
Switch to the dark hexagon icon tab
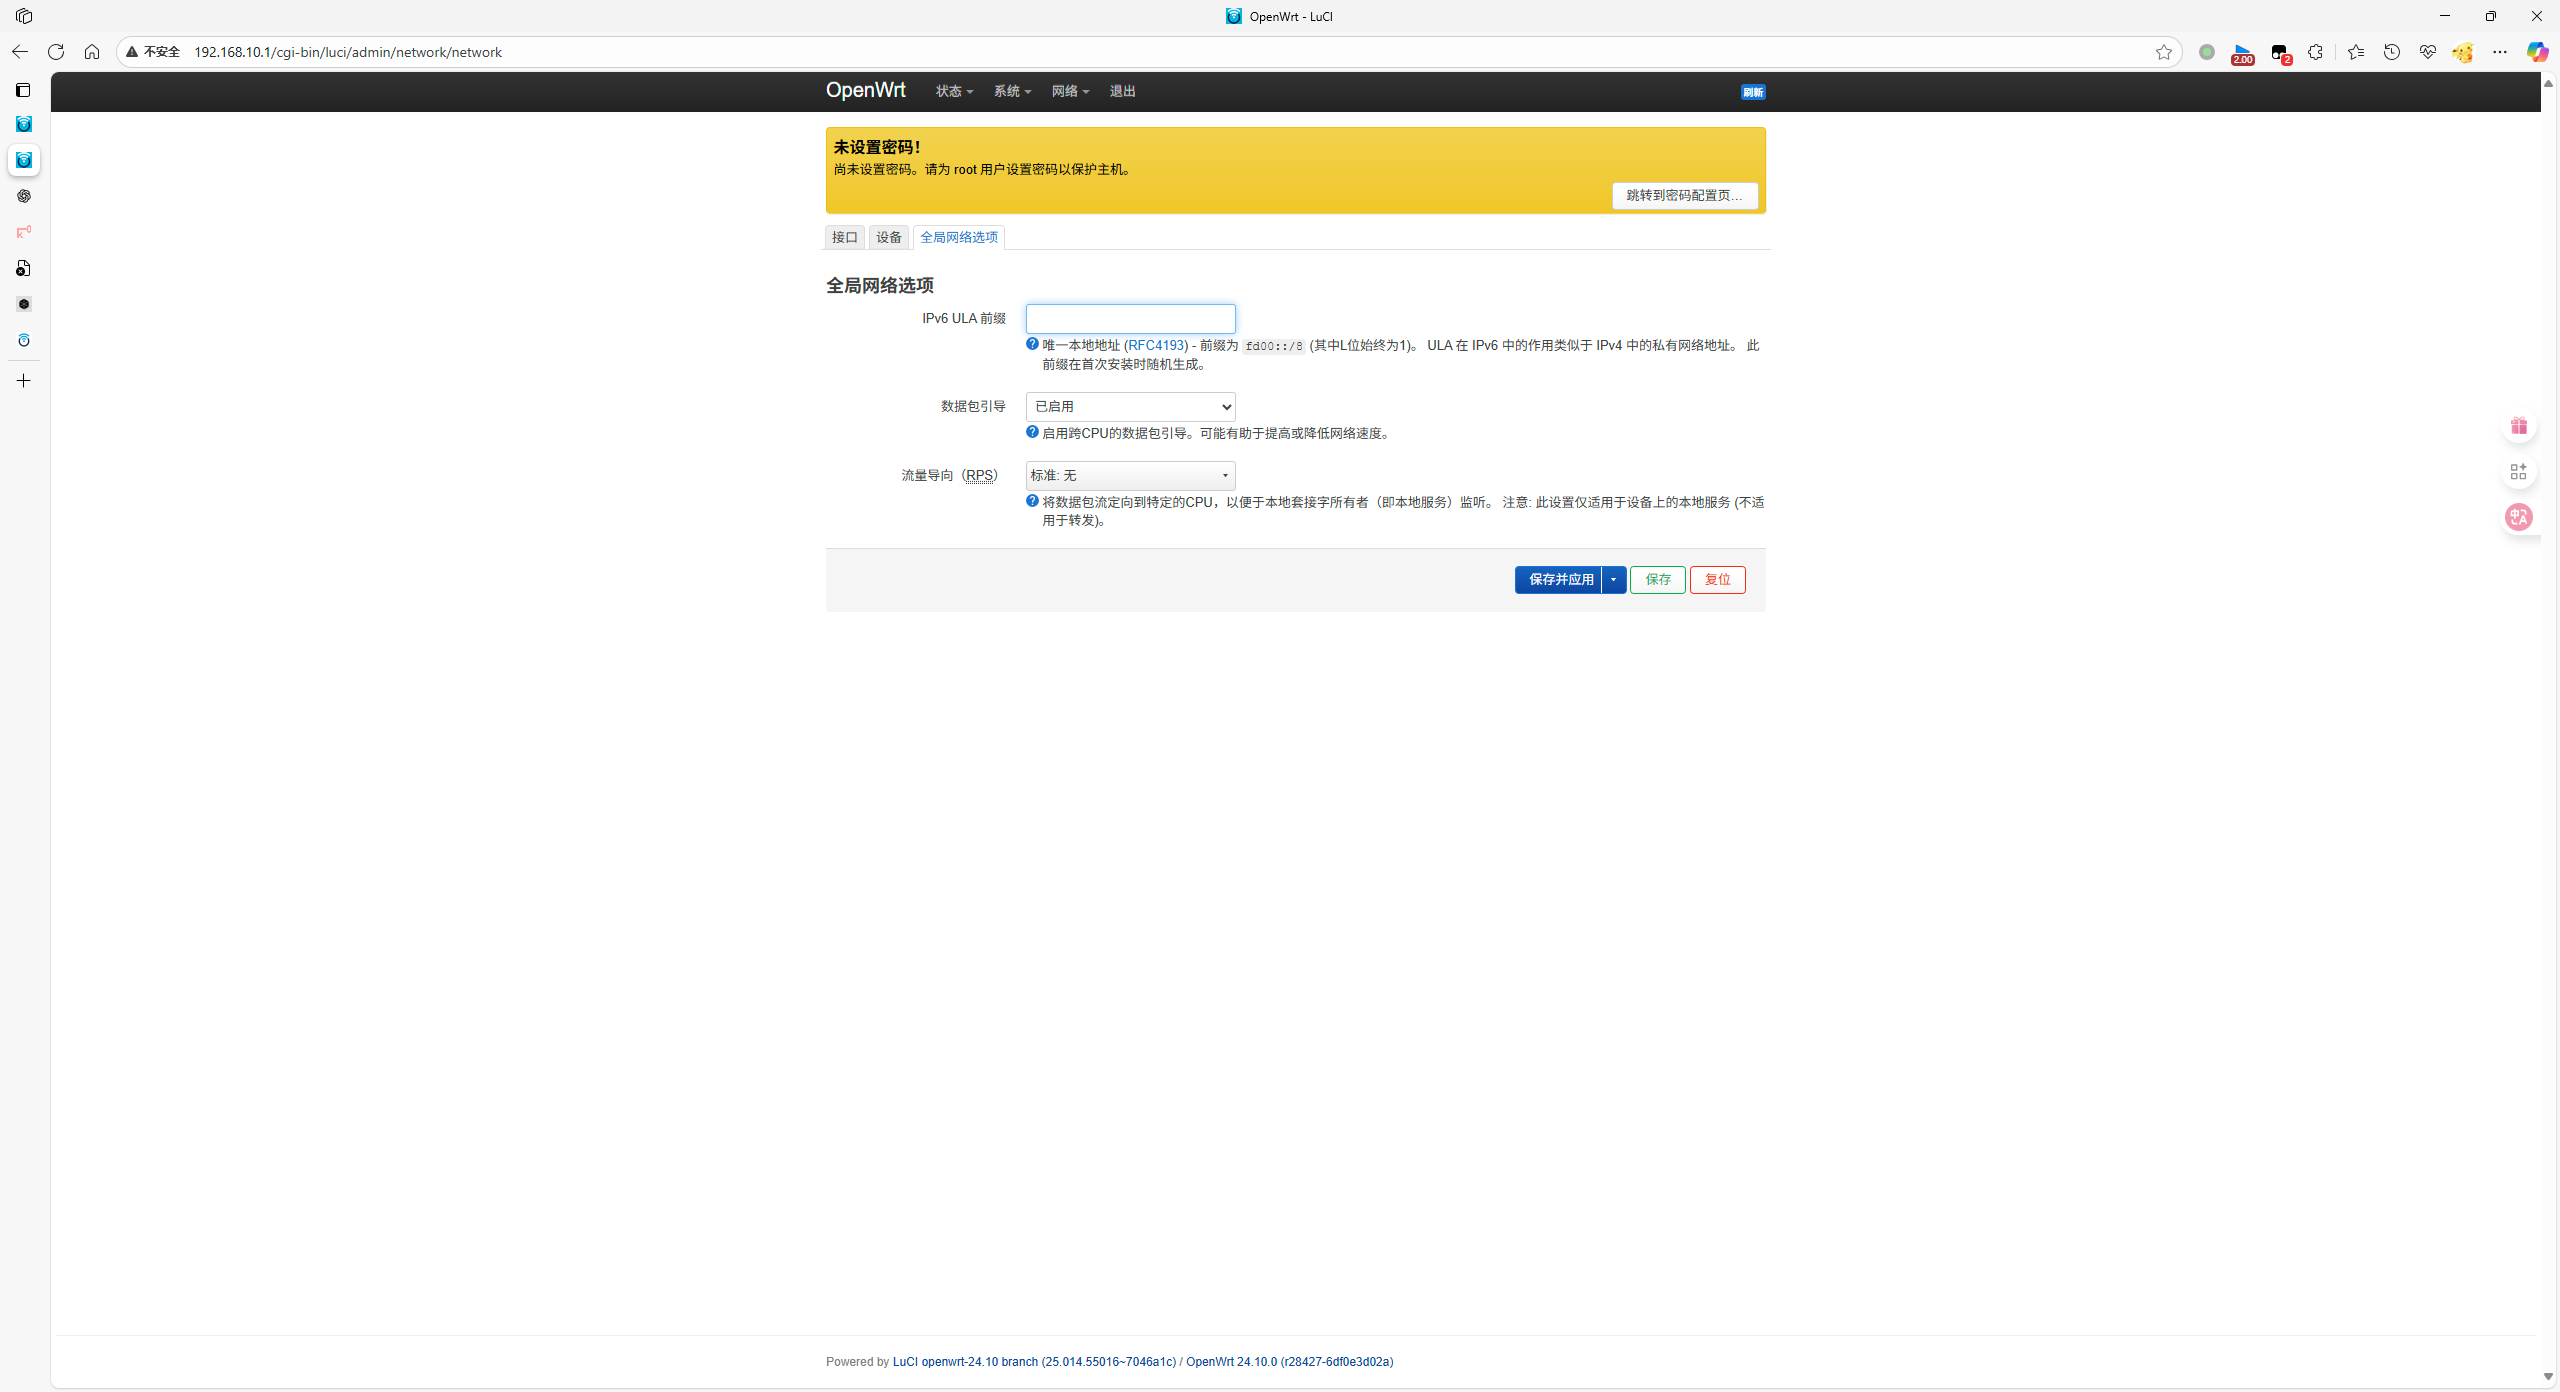24,304
